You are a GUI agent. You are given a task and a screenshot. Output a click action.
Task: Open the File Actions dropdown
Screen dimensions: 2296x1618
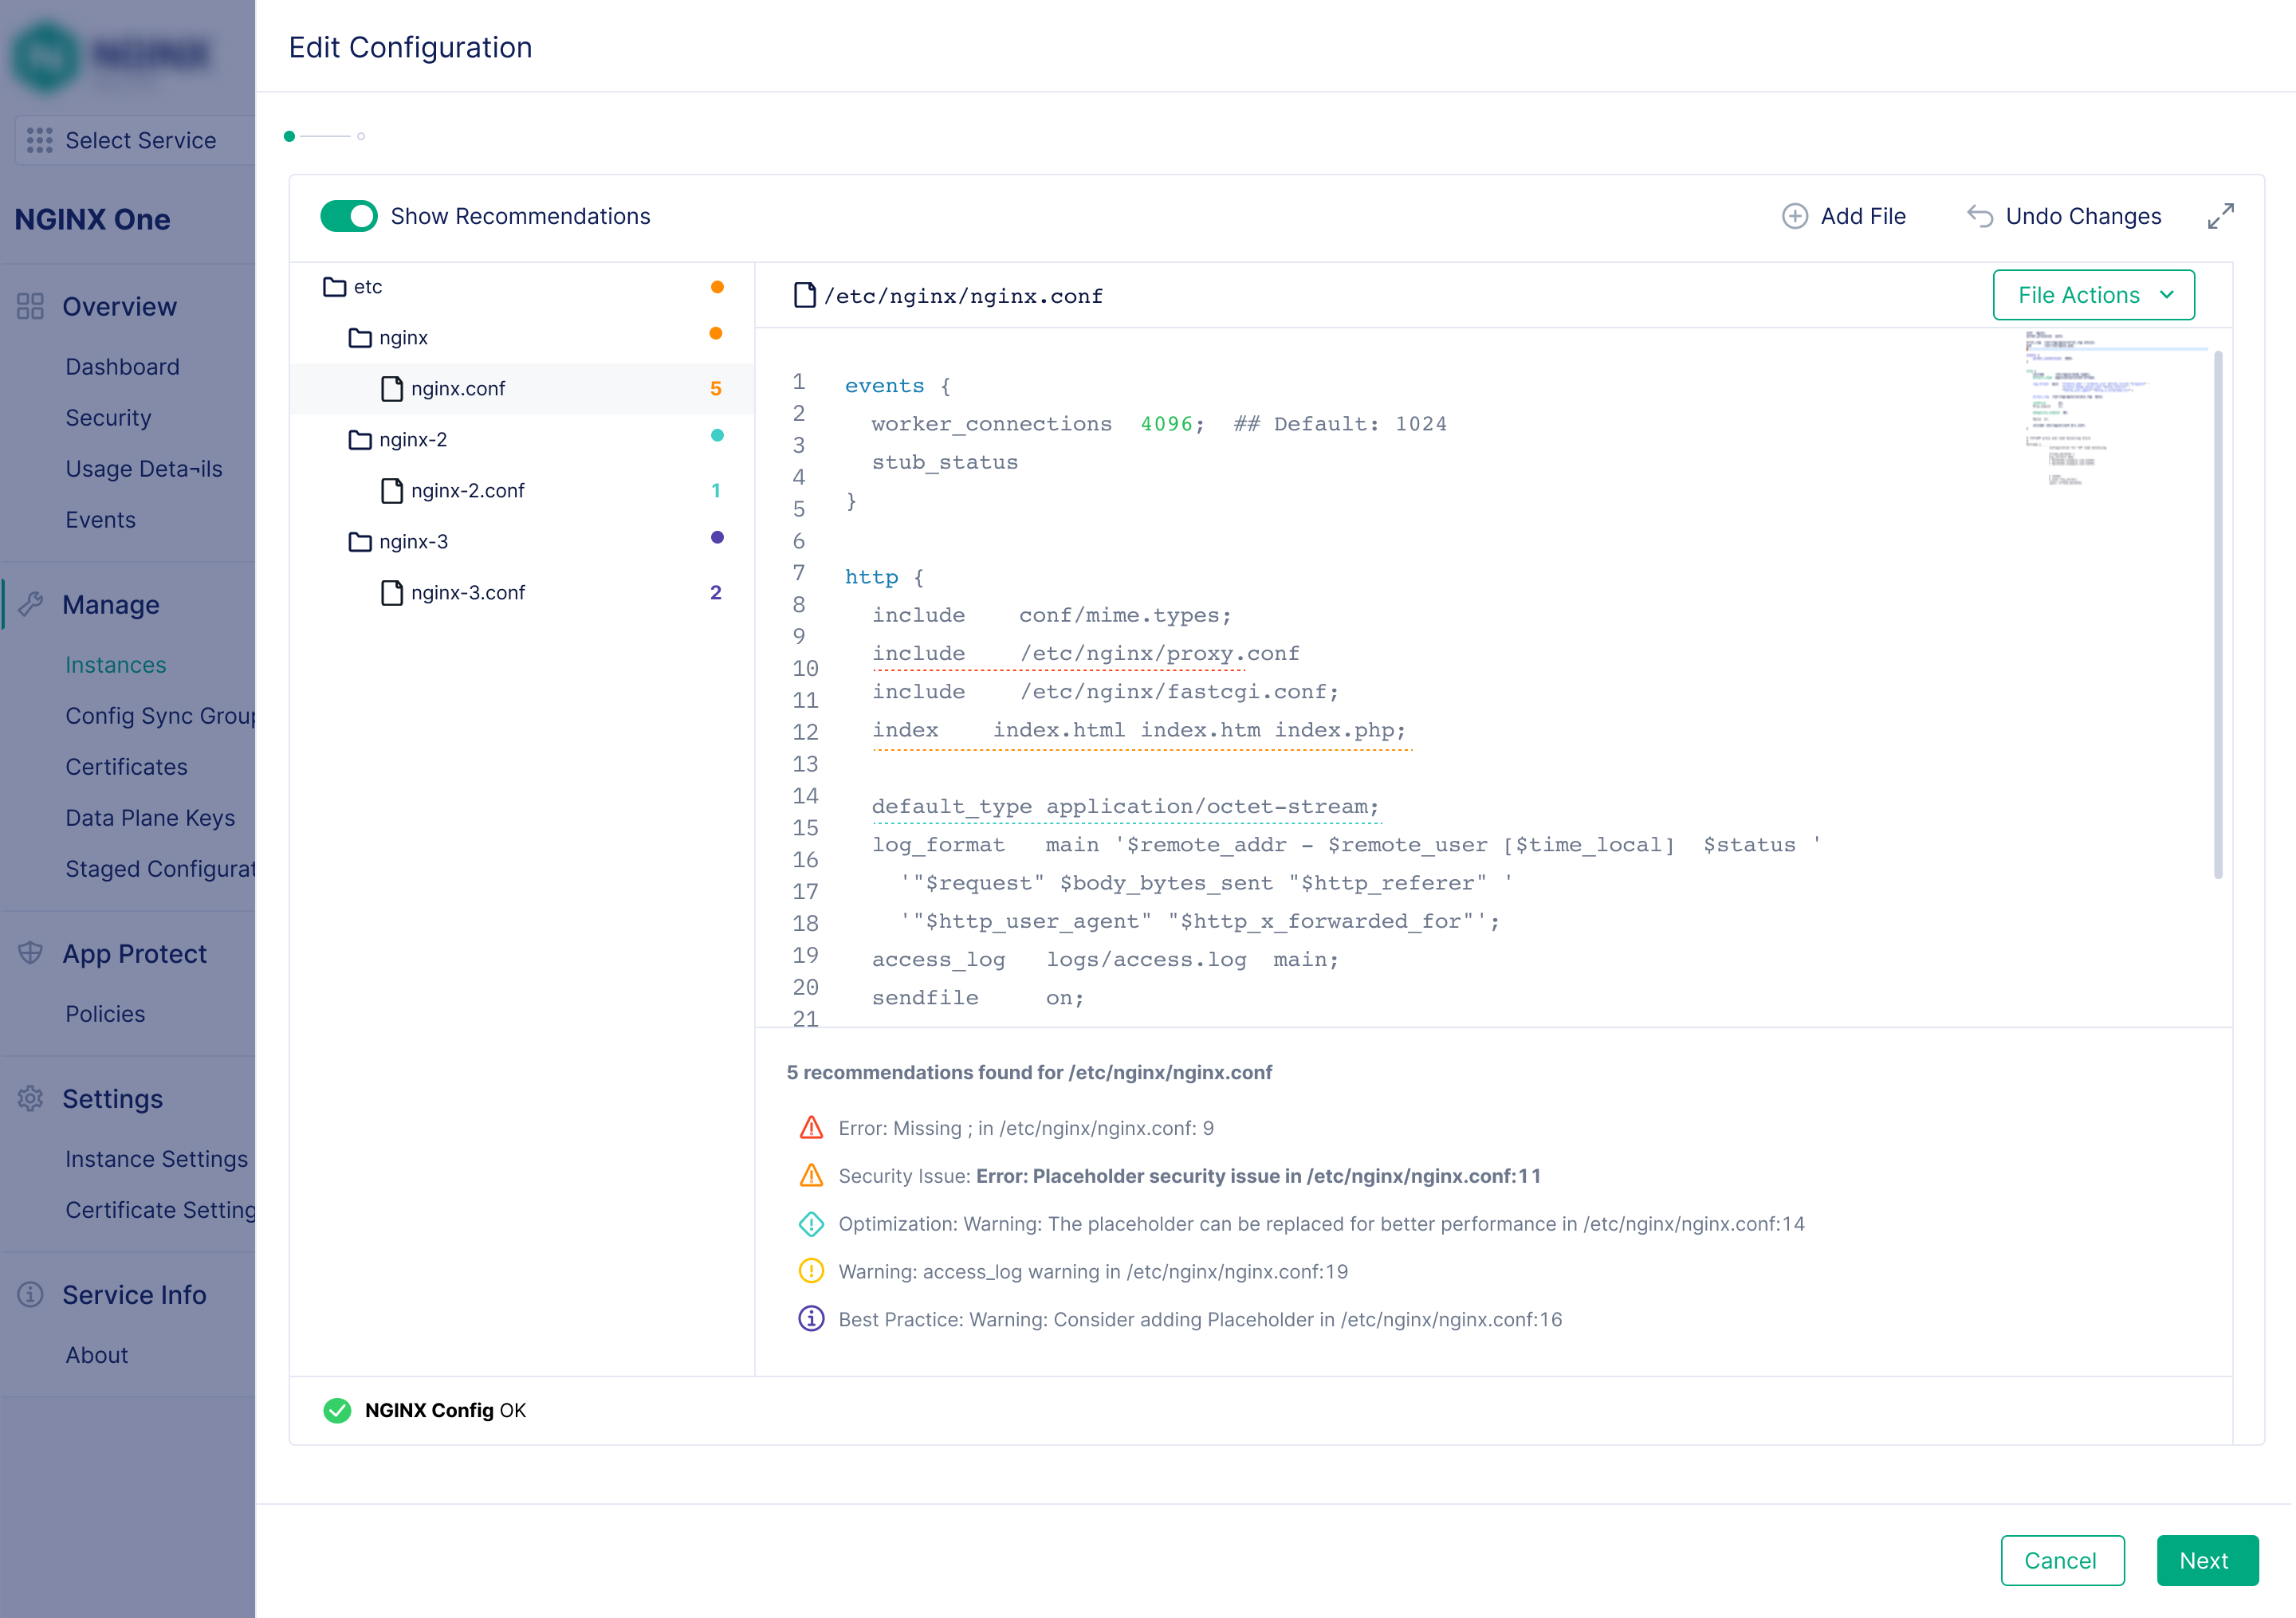click(x=2093, y=295)
